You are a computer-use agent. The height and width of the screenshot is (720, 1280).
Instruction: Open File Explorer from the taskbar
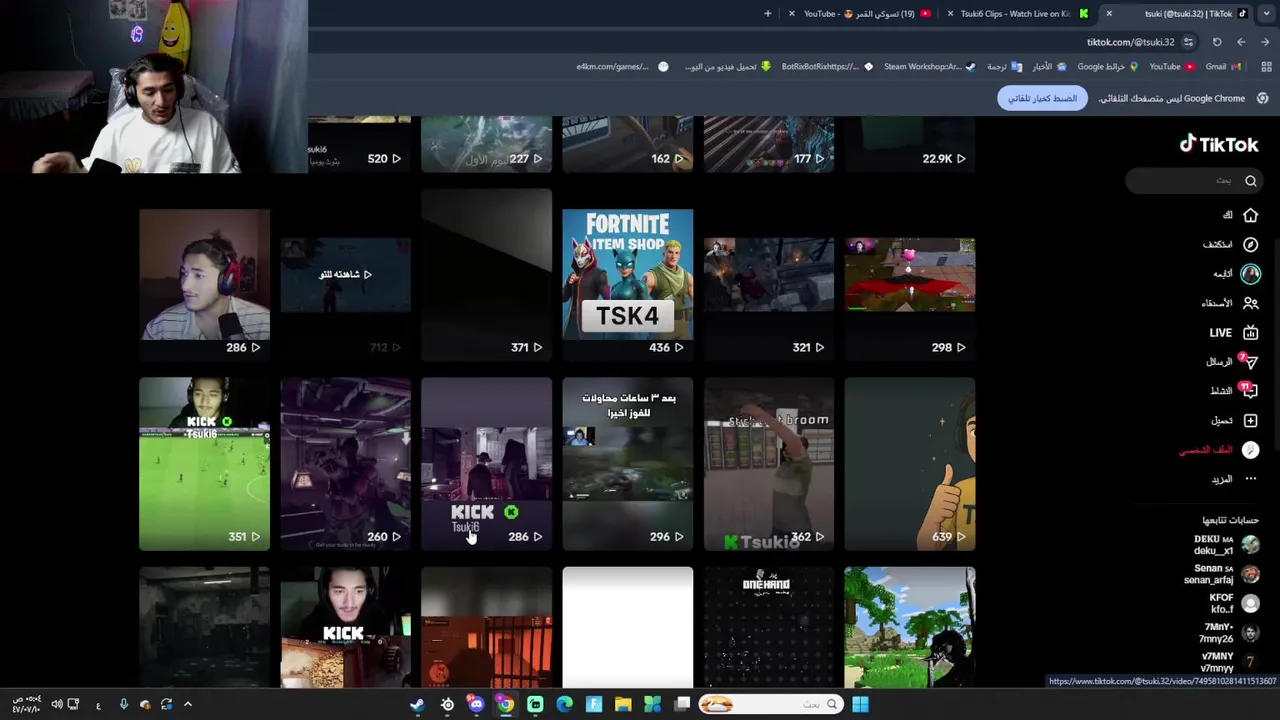coord(623,705)
